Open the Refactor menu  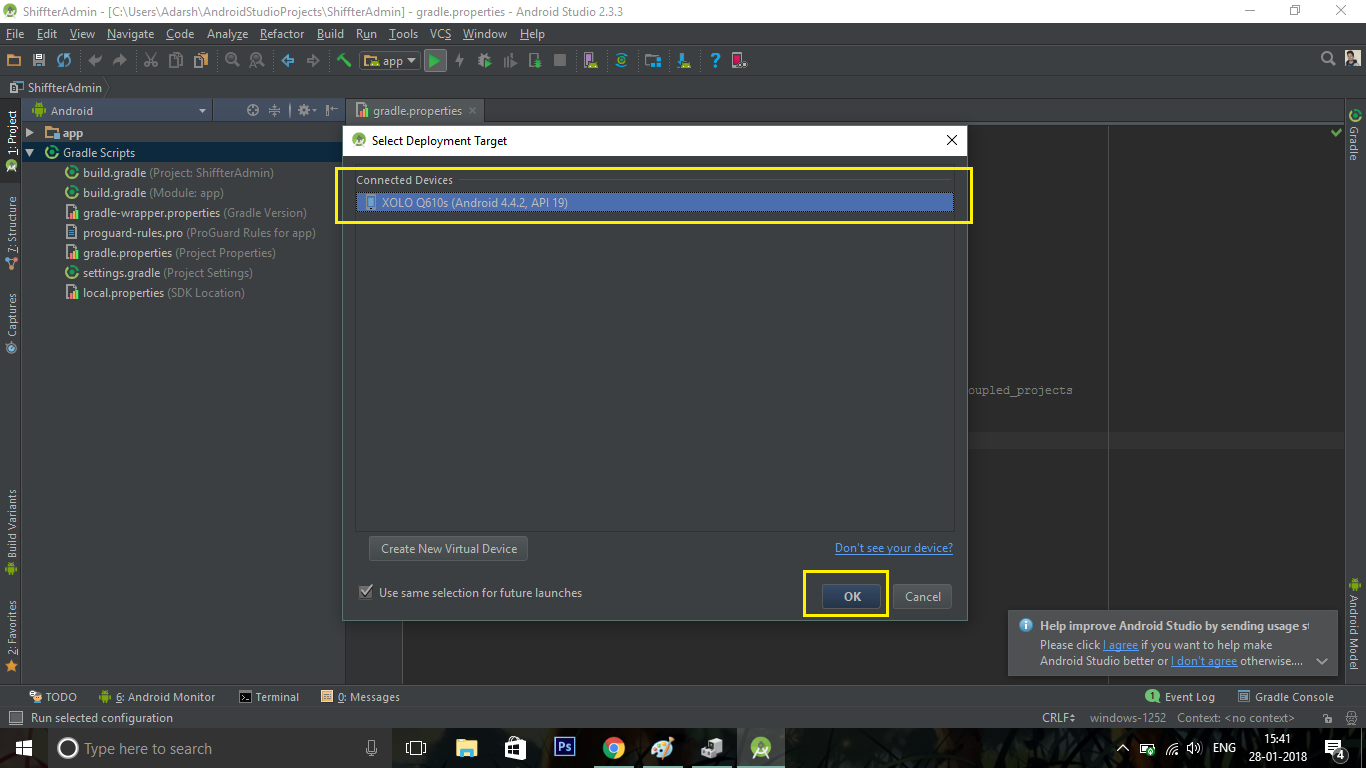[282, 34]
